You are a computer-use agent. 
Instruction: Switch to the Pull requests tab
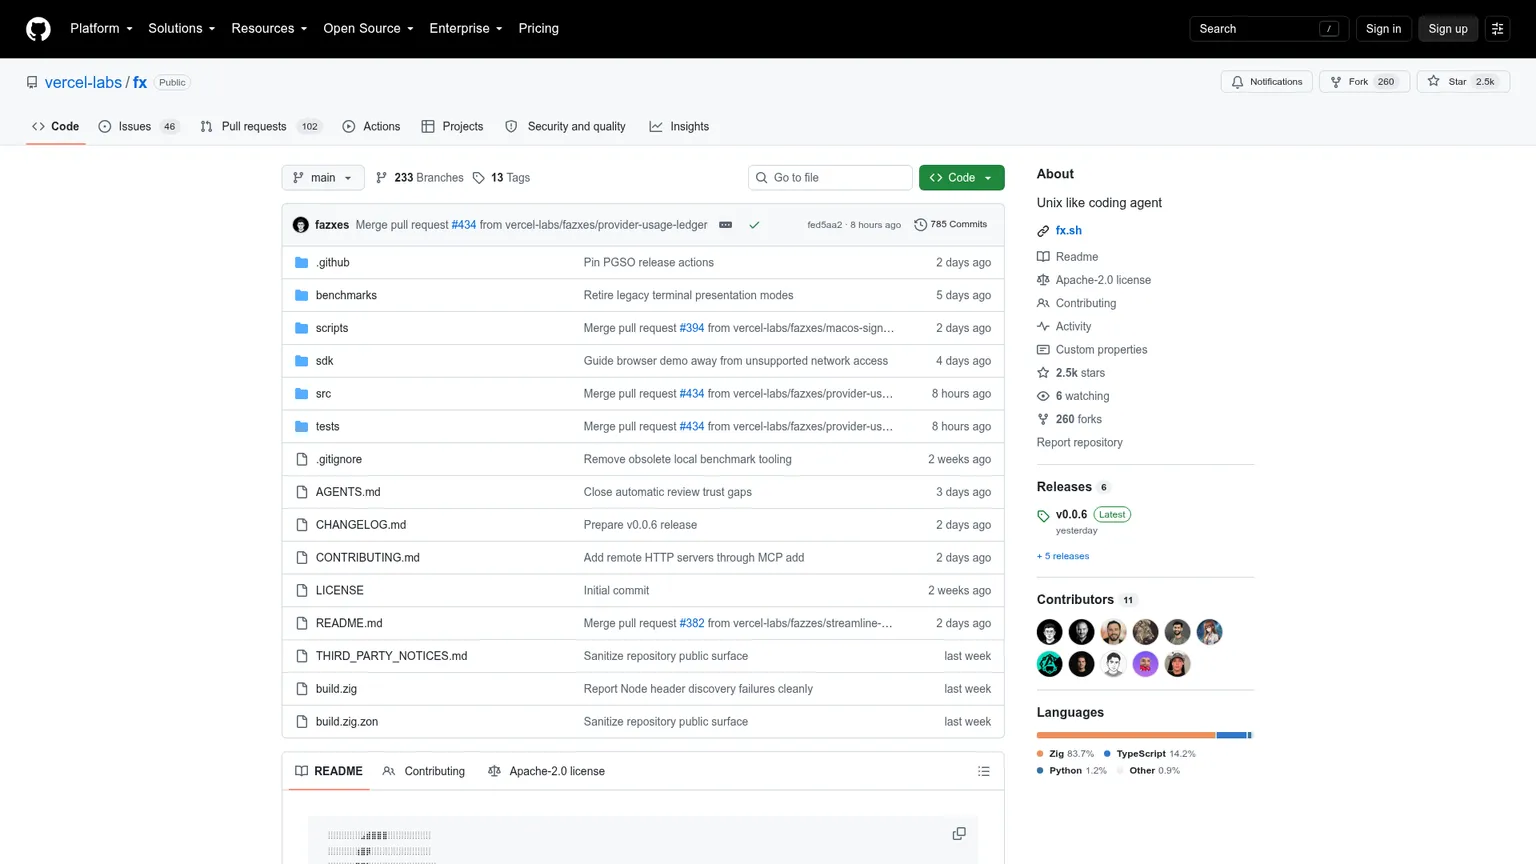(260, 127)
